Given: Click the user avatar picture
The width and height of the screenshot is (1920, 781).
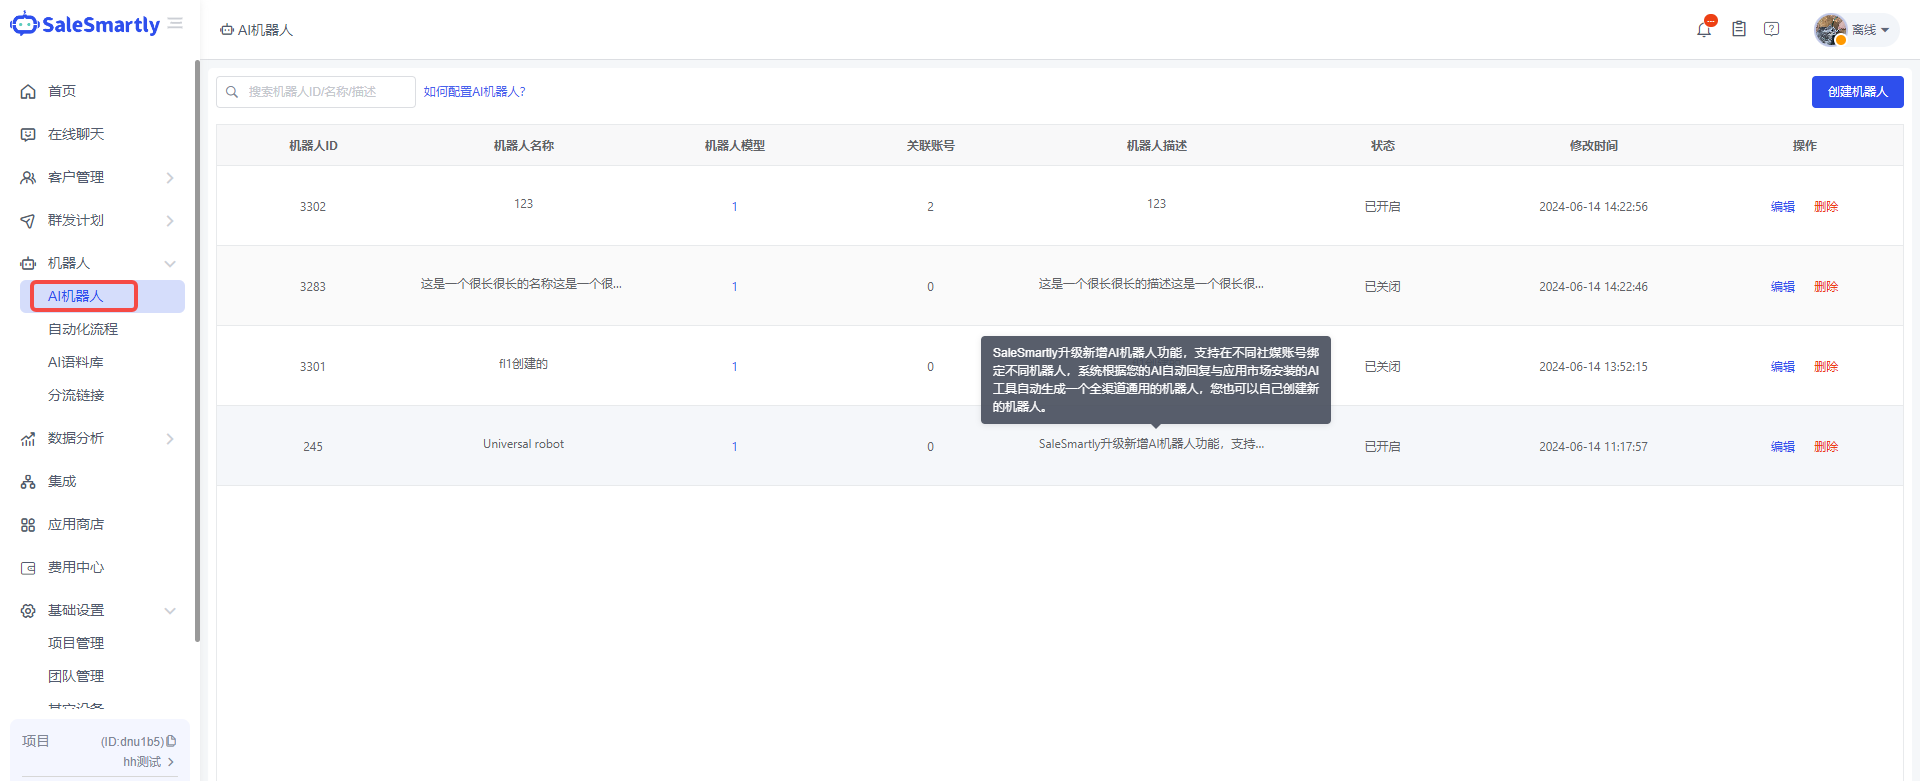Looking at the screenshot, I should (1830, 29).
